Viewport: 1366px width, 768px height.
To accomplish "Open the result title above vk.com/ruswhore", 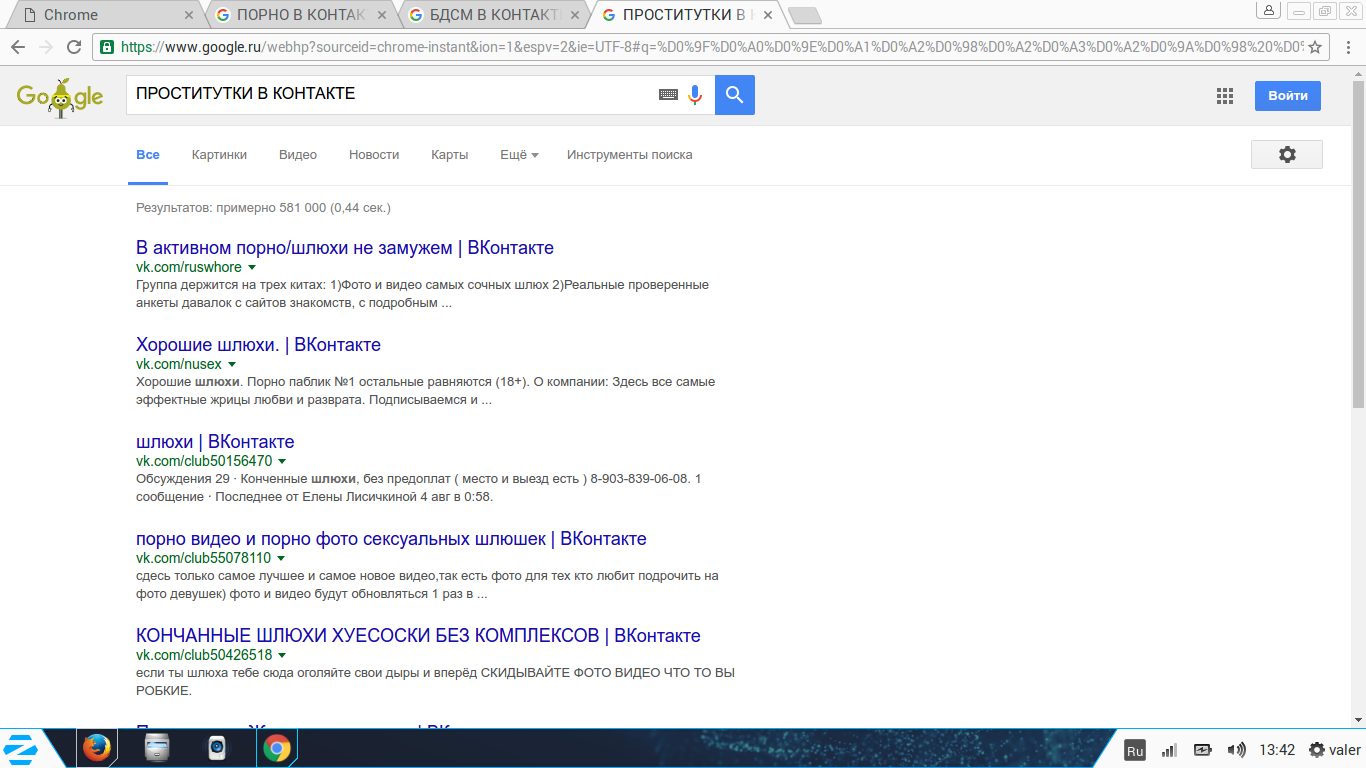I will pyautogui.click(x=345, y=247).
